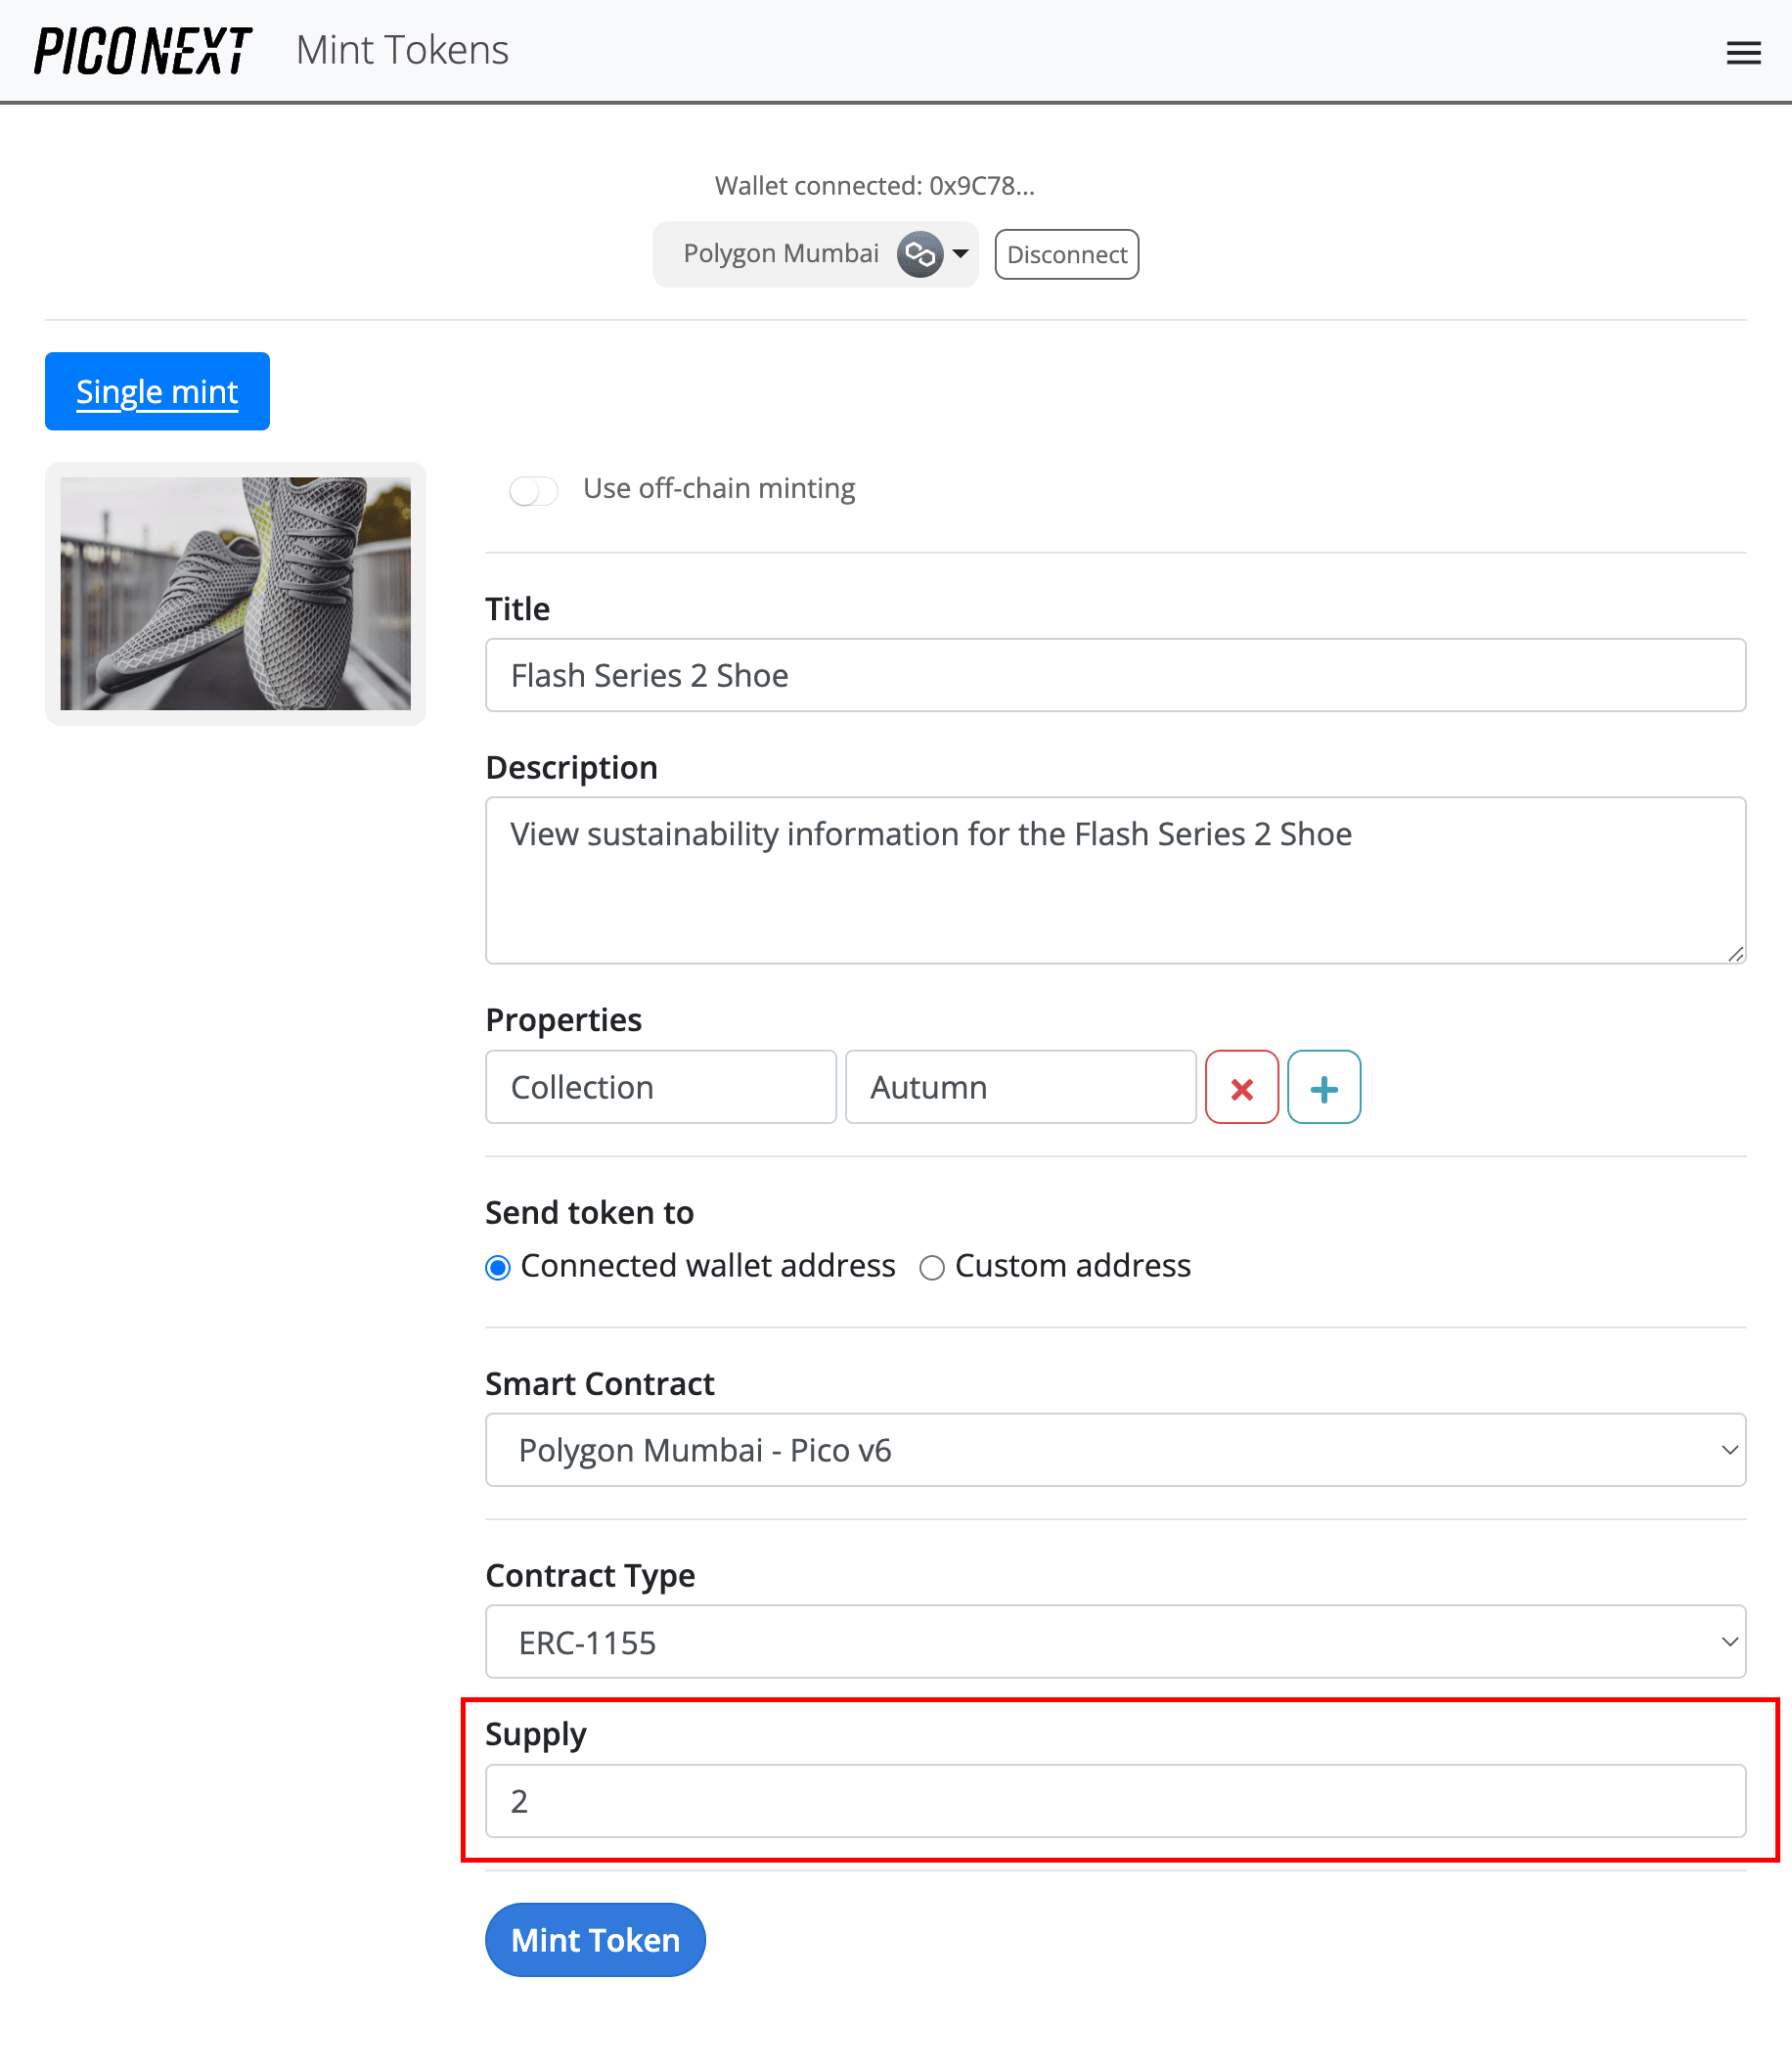
Task: Click the Mint Tokens header title
Action: [401, 50]
